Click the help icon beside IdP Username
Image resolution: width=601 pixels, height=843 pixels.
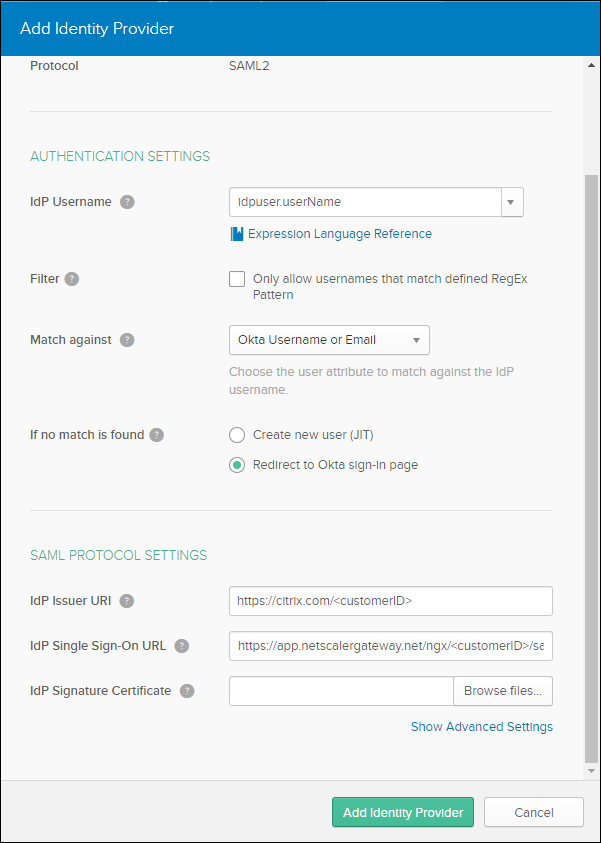127,202
